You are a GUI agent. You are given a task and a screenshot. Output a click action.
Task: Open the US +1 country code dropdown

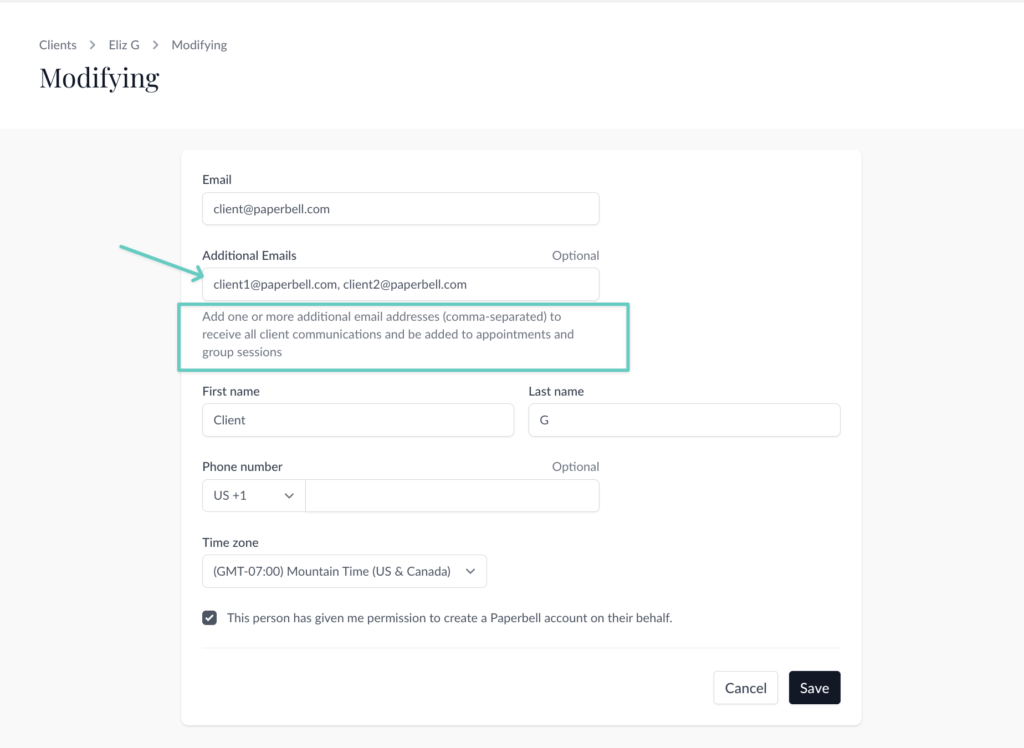[x=253, y=495]
